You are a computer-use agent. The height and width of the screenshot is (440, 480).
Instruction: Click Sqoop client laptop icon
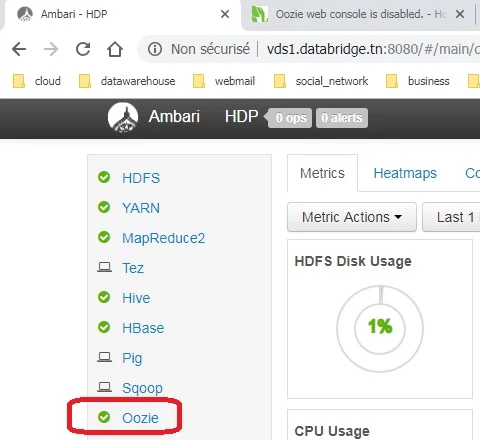point(104,387)
